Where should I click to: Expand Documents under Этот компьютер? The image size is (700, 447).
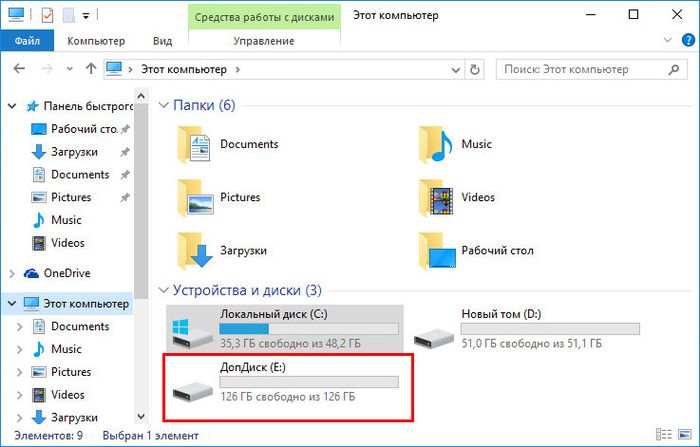(19, 327)
